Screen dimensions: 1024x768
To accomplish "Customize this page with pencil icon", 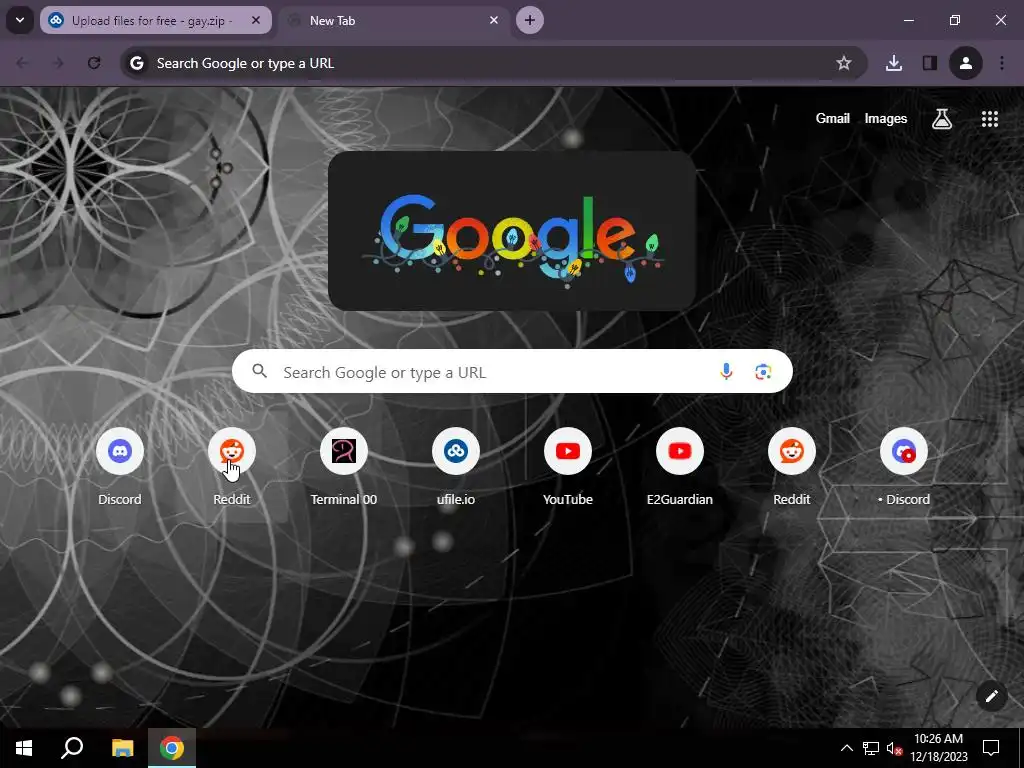I will click(x=991, y=696).
